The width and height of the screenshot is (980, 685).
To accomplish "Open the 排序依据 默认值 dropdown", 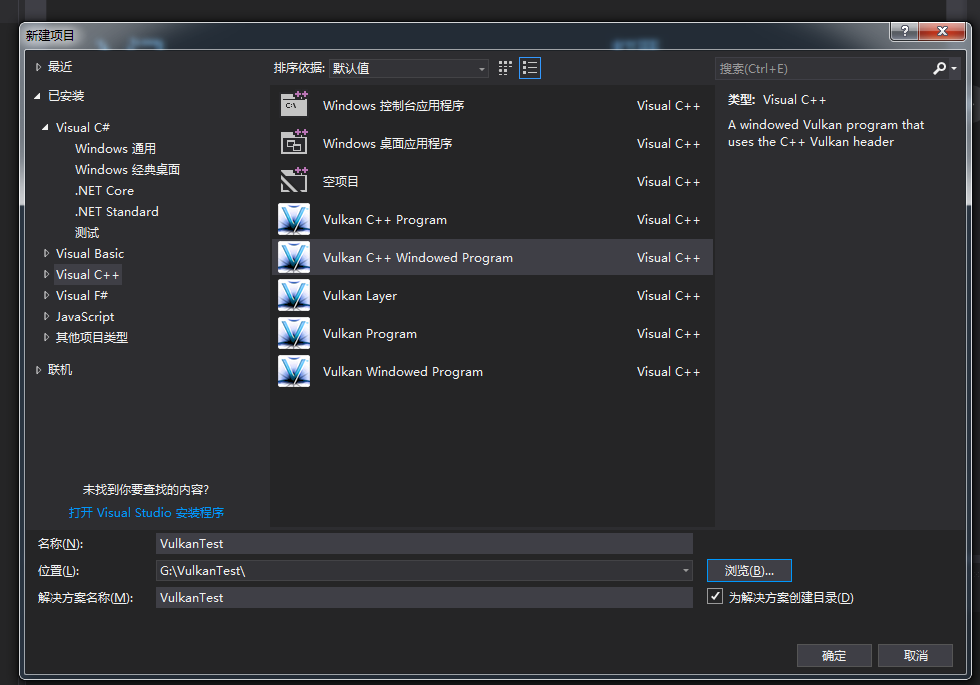I will 409,68.
